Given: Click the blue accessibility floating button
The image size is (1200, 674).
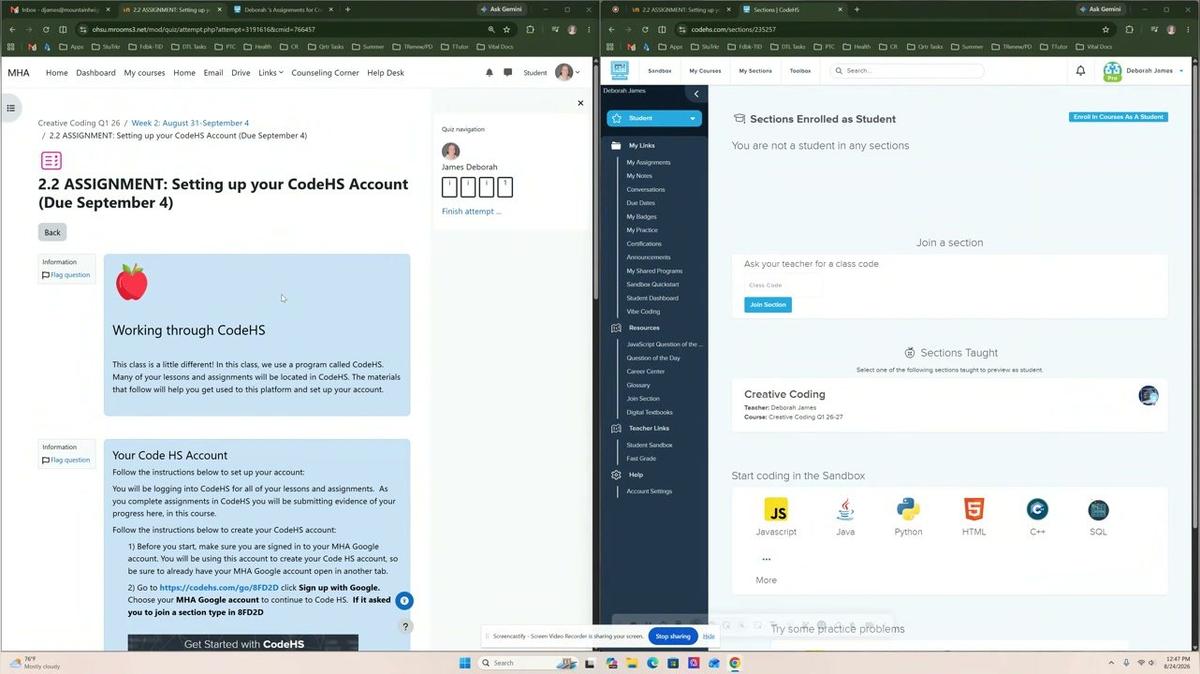Looking at the screenshot, I should point(404,601).
